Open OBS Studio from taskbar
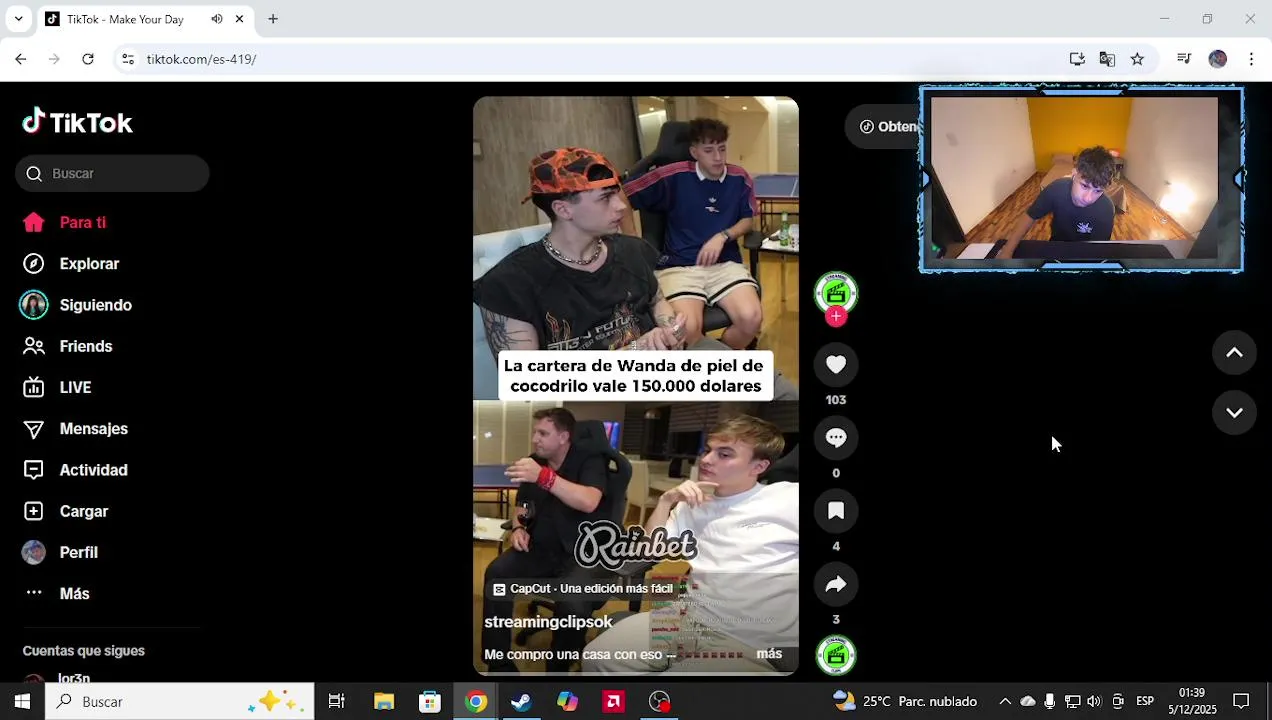1272x720 pixels. click(659, 701)
